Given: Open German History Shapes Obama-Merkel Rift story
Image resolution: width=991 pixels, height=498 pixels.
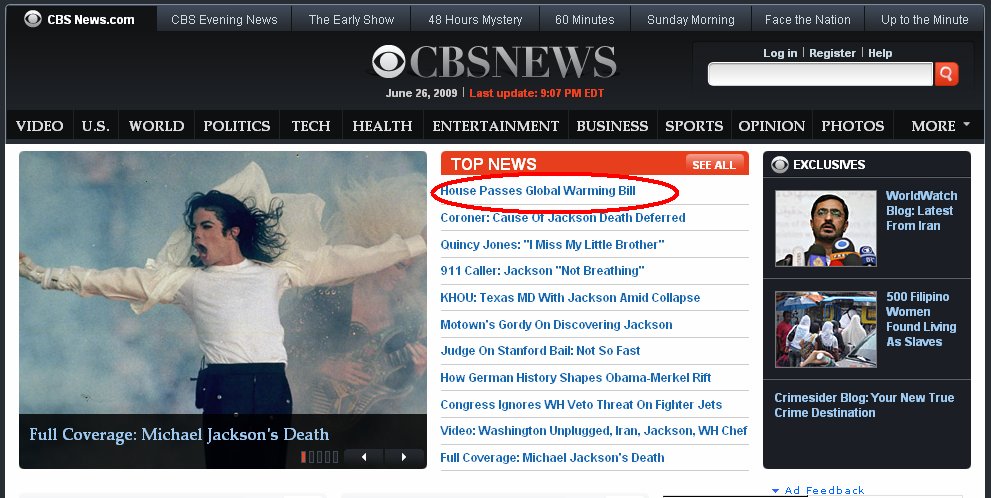Looking at the screenshot, I should 576,378.
